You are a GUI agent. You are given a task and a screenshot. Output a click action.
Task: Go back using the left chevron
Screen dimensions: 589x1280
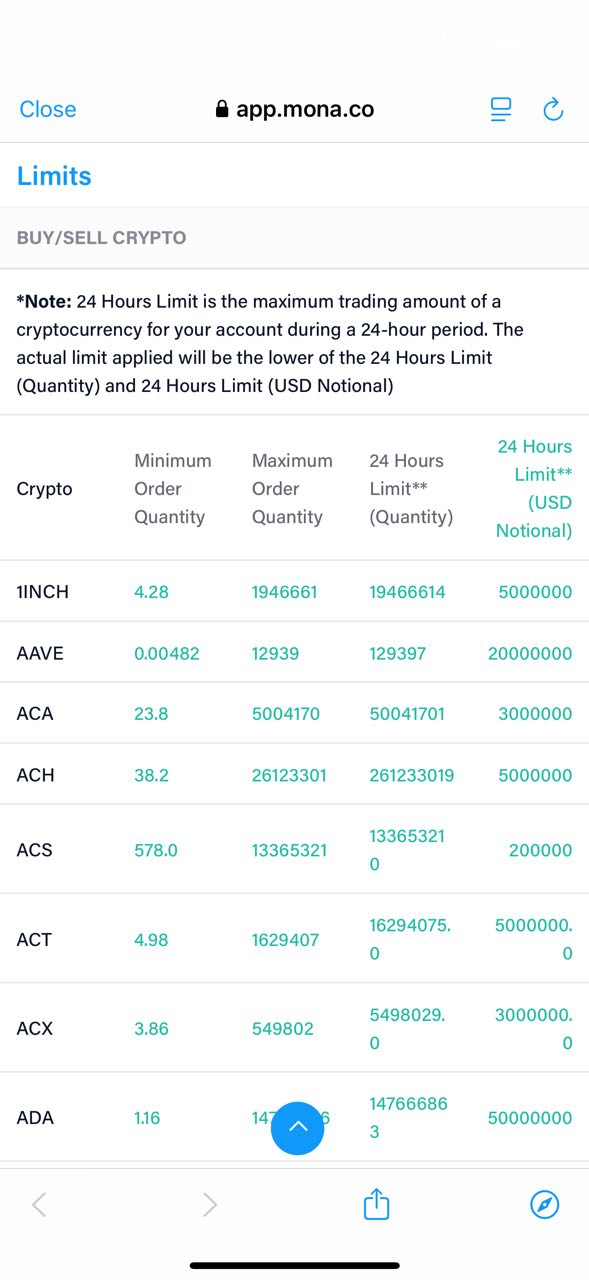point(39,1205)
